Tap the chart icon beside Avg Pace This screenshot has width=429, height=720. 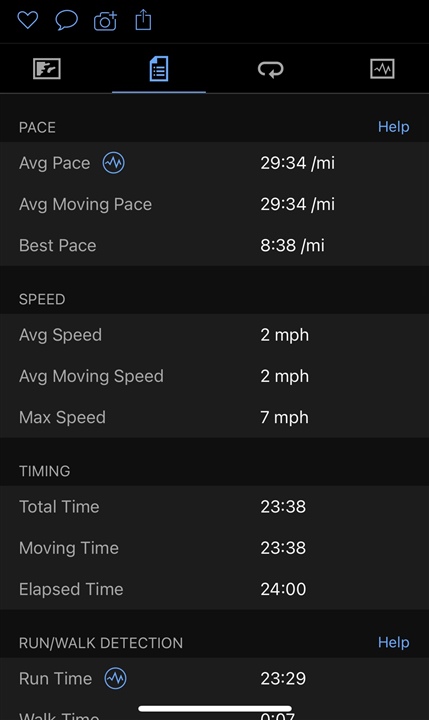[x=113, y=163]
